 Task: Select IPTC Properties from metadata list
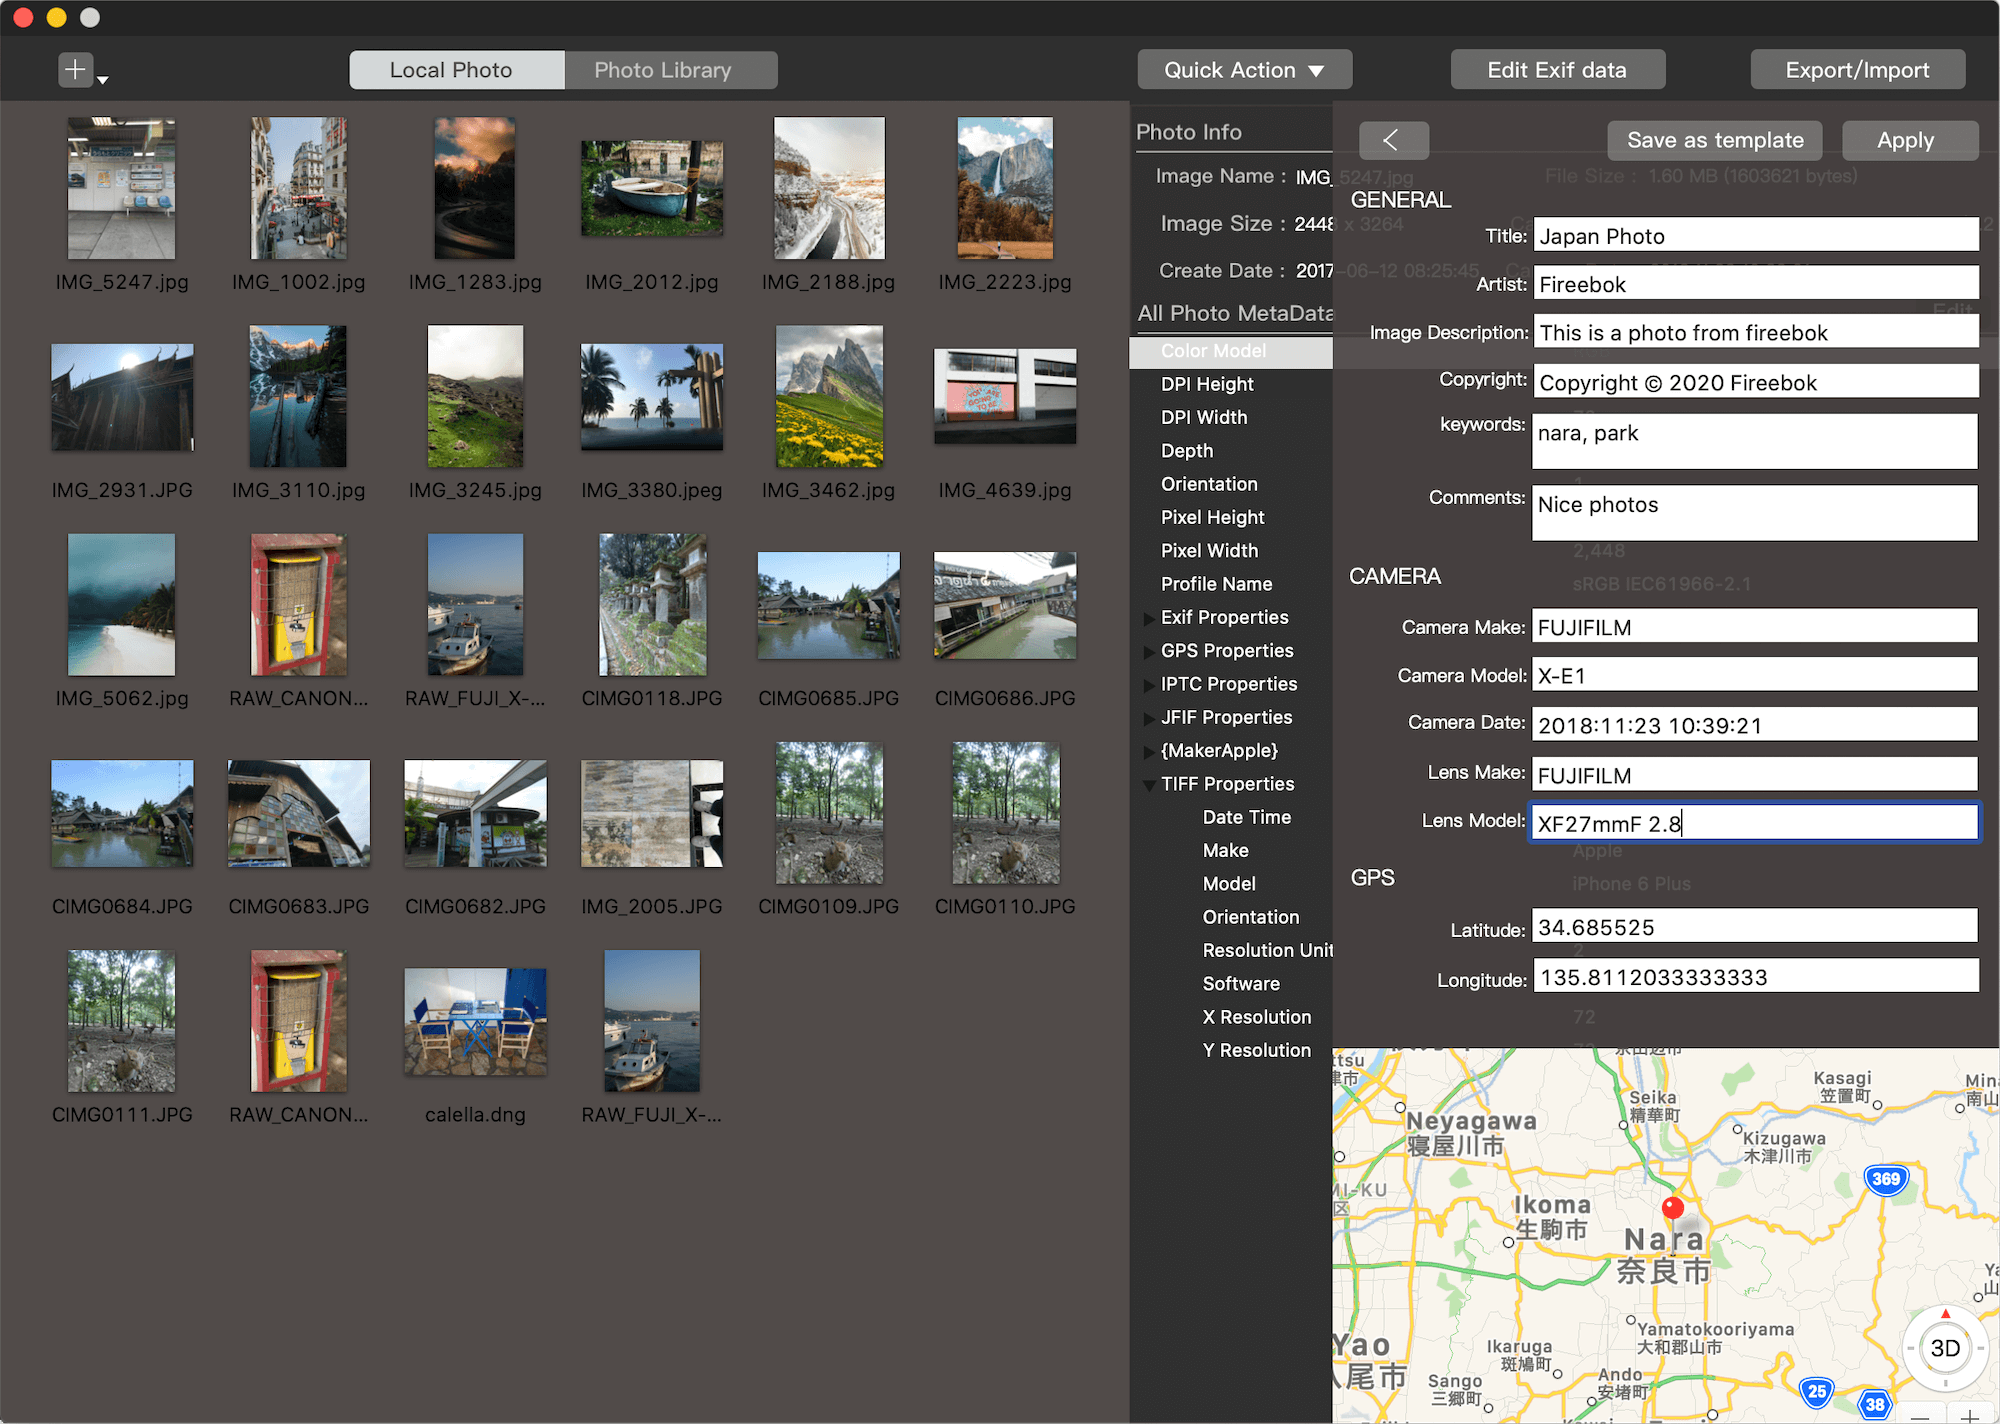[x=1228, y=684]
